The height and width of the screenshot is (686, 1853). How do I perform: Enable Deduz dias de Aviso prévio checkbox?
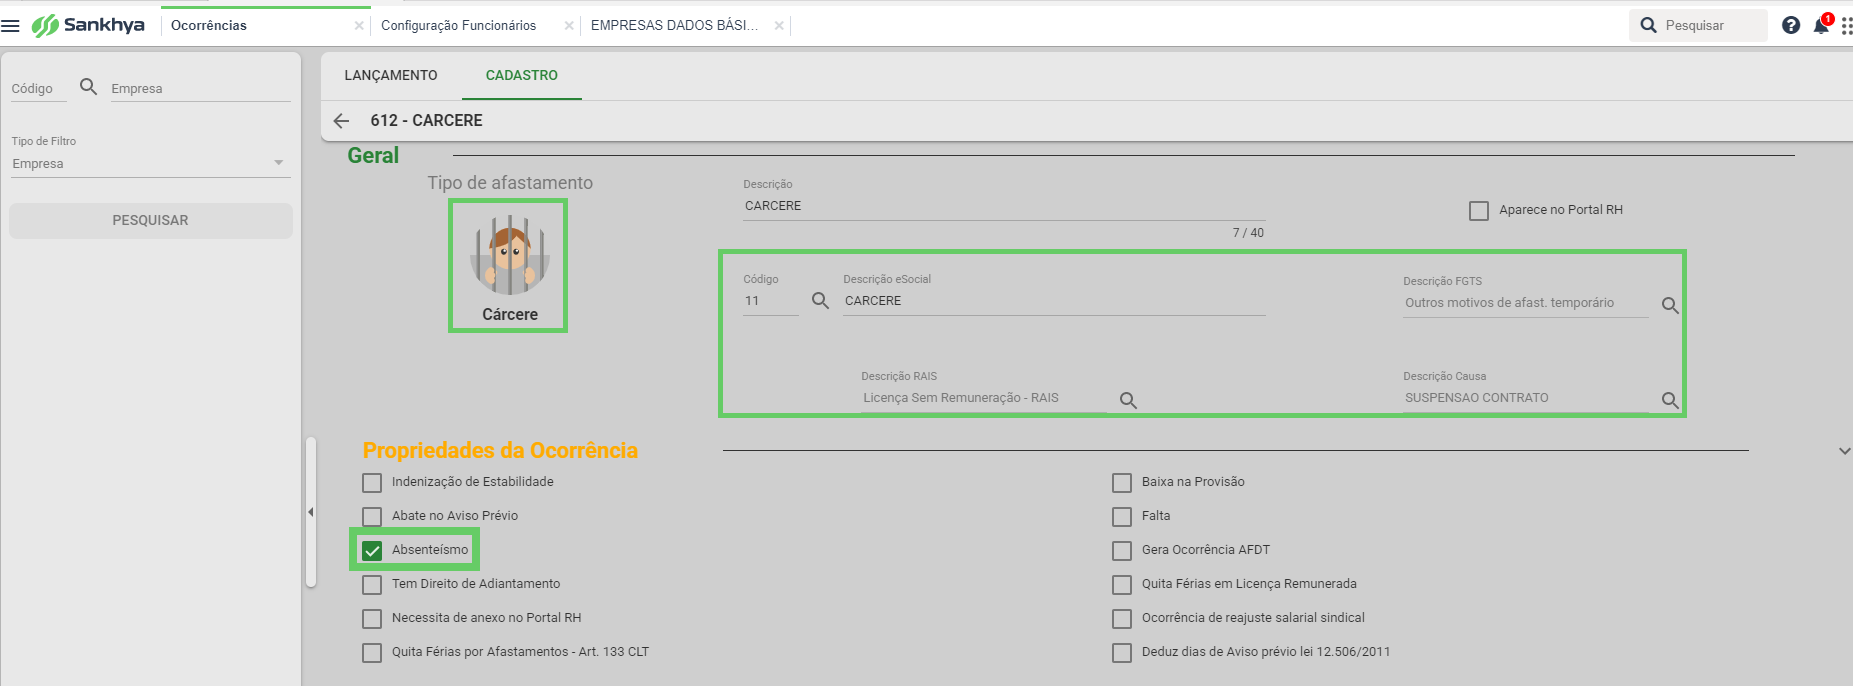coord(1122,653)
